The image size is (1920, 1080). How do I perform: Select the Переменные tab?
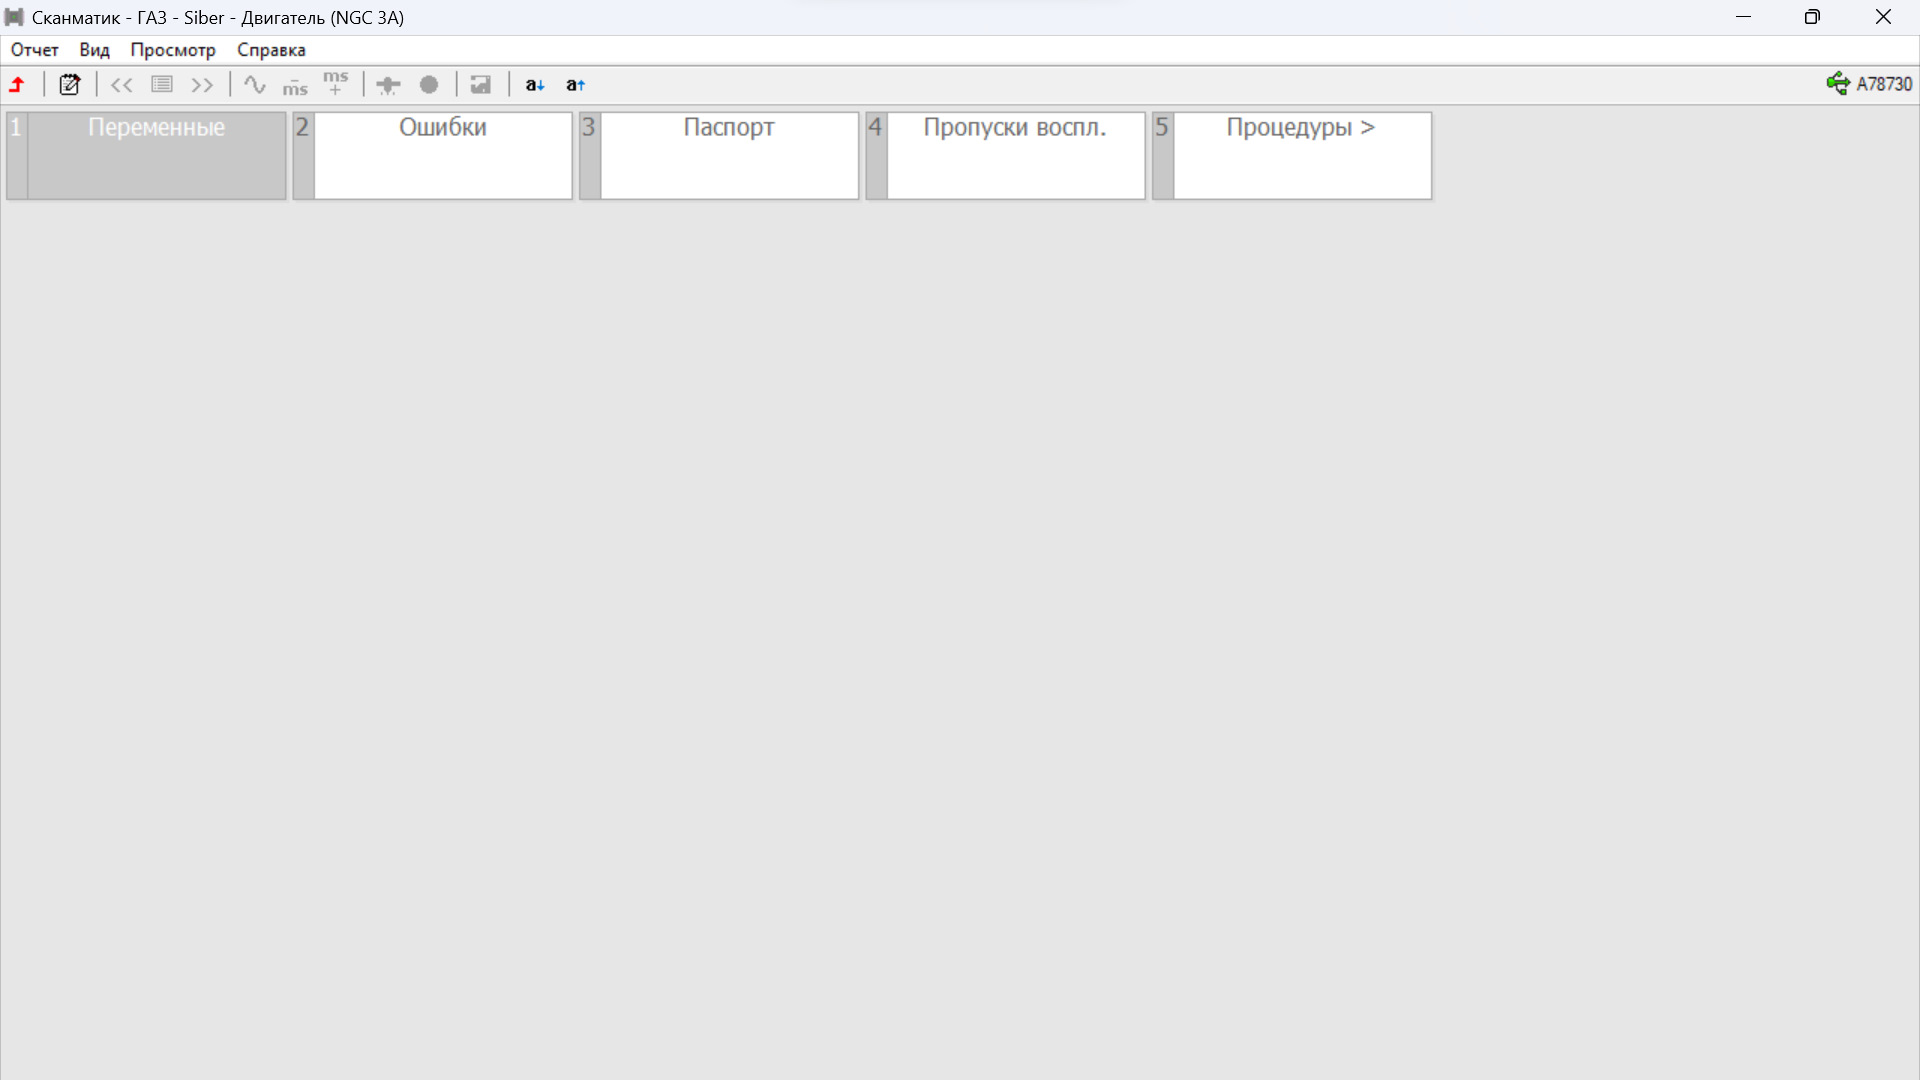[146, 155]
